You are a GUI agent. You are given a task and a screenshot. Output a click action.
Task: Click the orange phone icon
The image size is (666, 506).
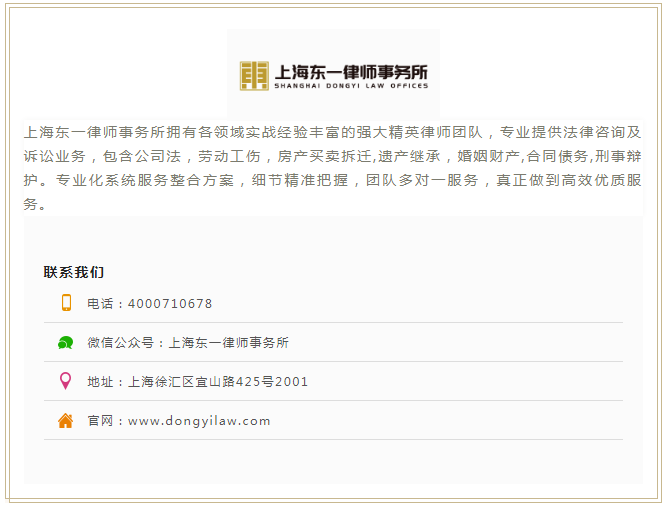point(66,303)
